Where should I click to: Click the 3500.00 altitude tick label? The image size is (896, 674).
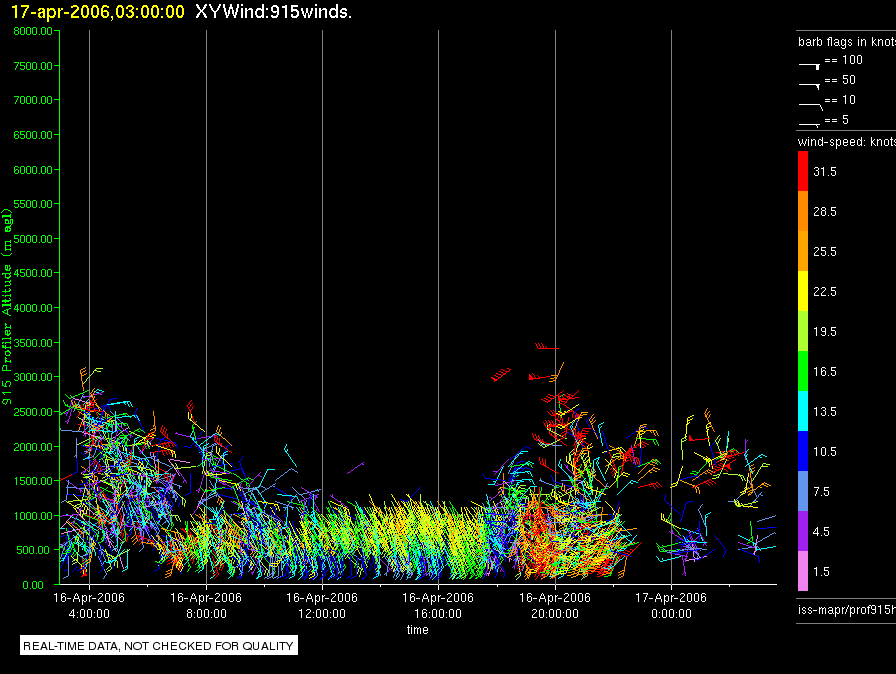(x=33, y=343)
